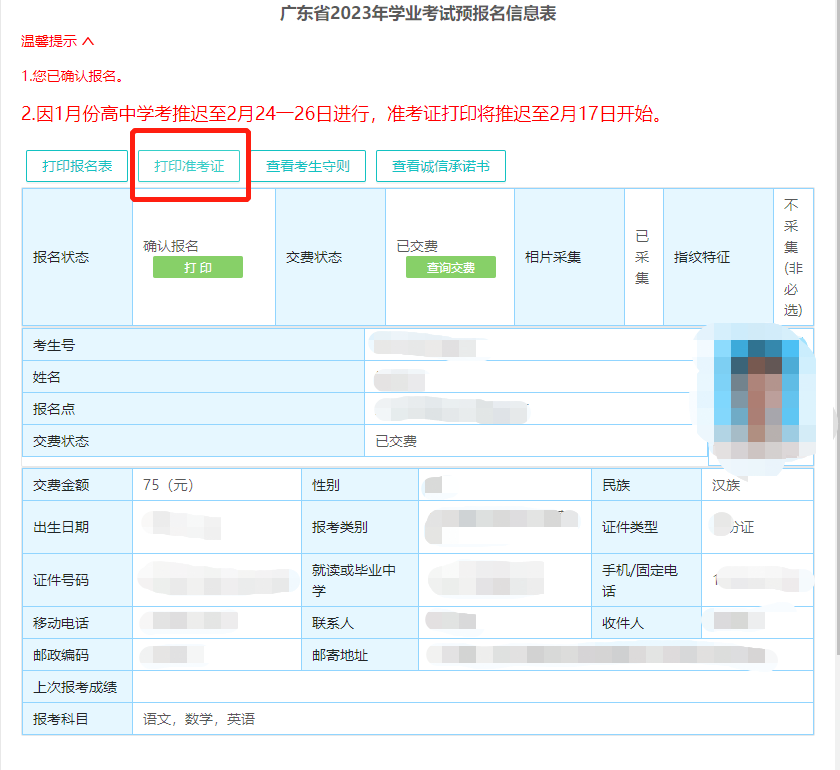Click the red notice about 准考证打印推迟
The height and width of the screenshot is (770, 840).
pyautogui.click(x=343, y=114)
